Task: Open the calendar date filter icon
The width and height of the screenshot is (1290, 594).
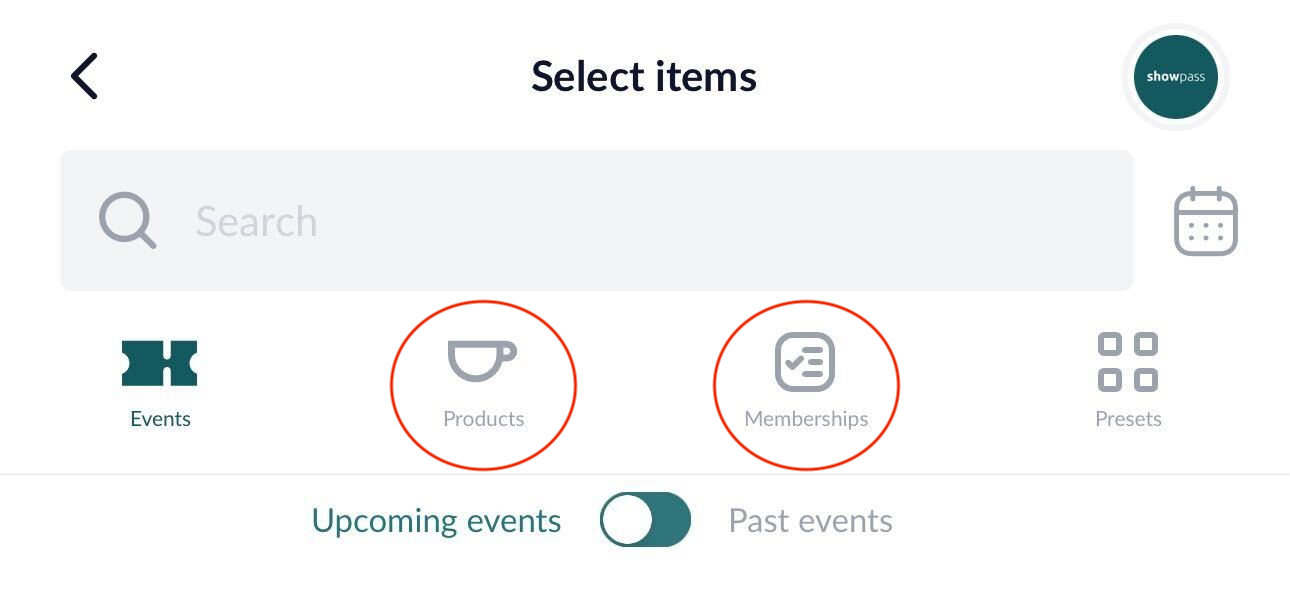Action: pos(1205,220)
